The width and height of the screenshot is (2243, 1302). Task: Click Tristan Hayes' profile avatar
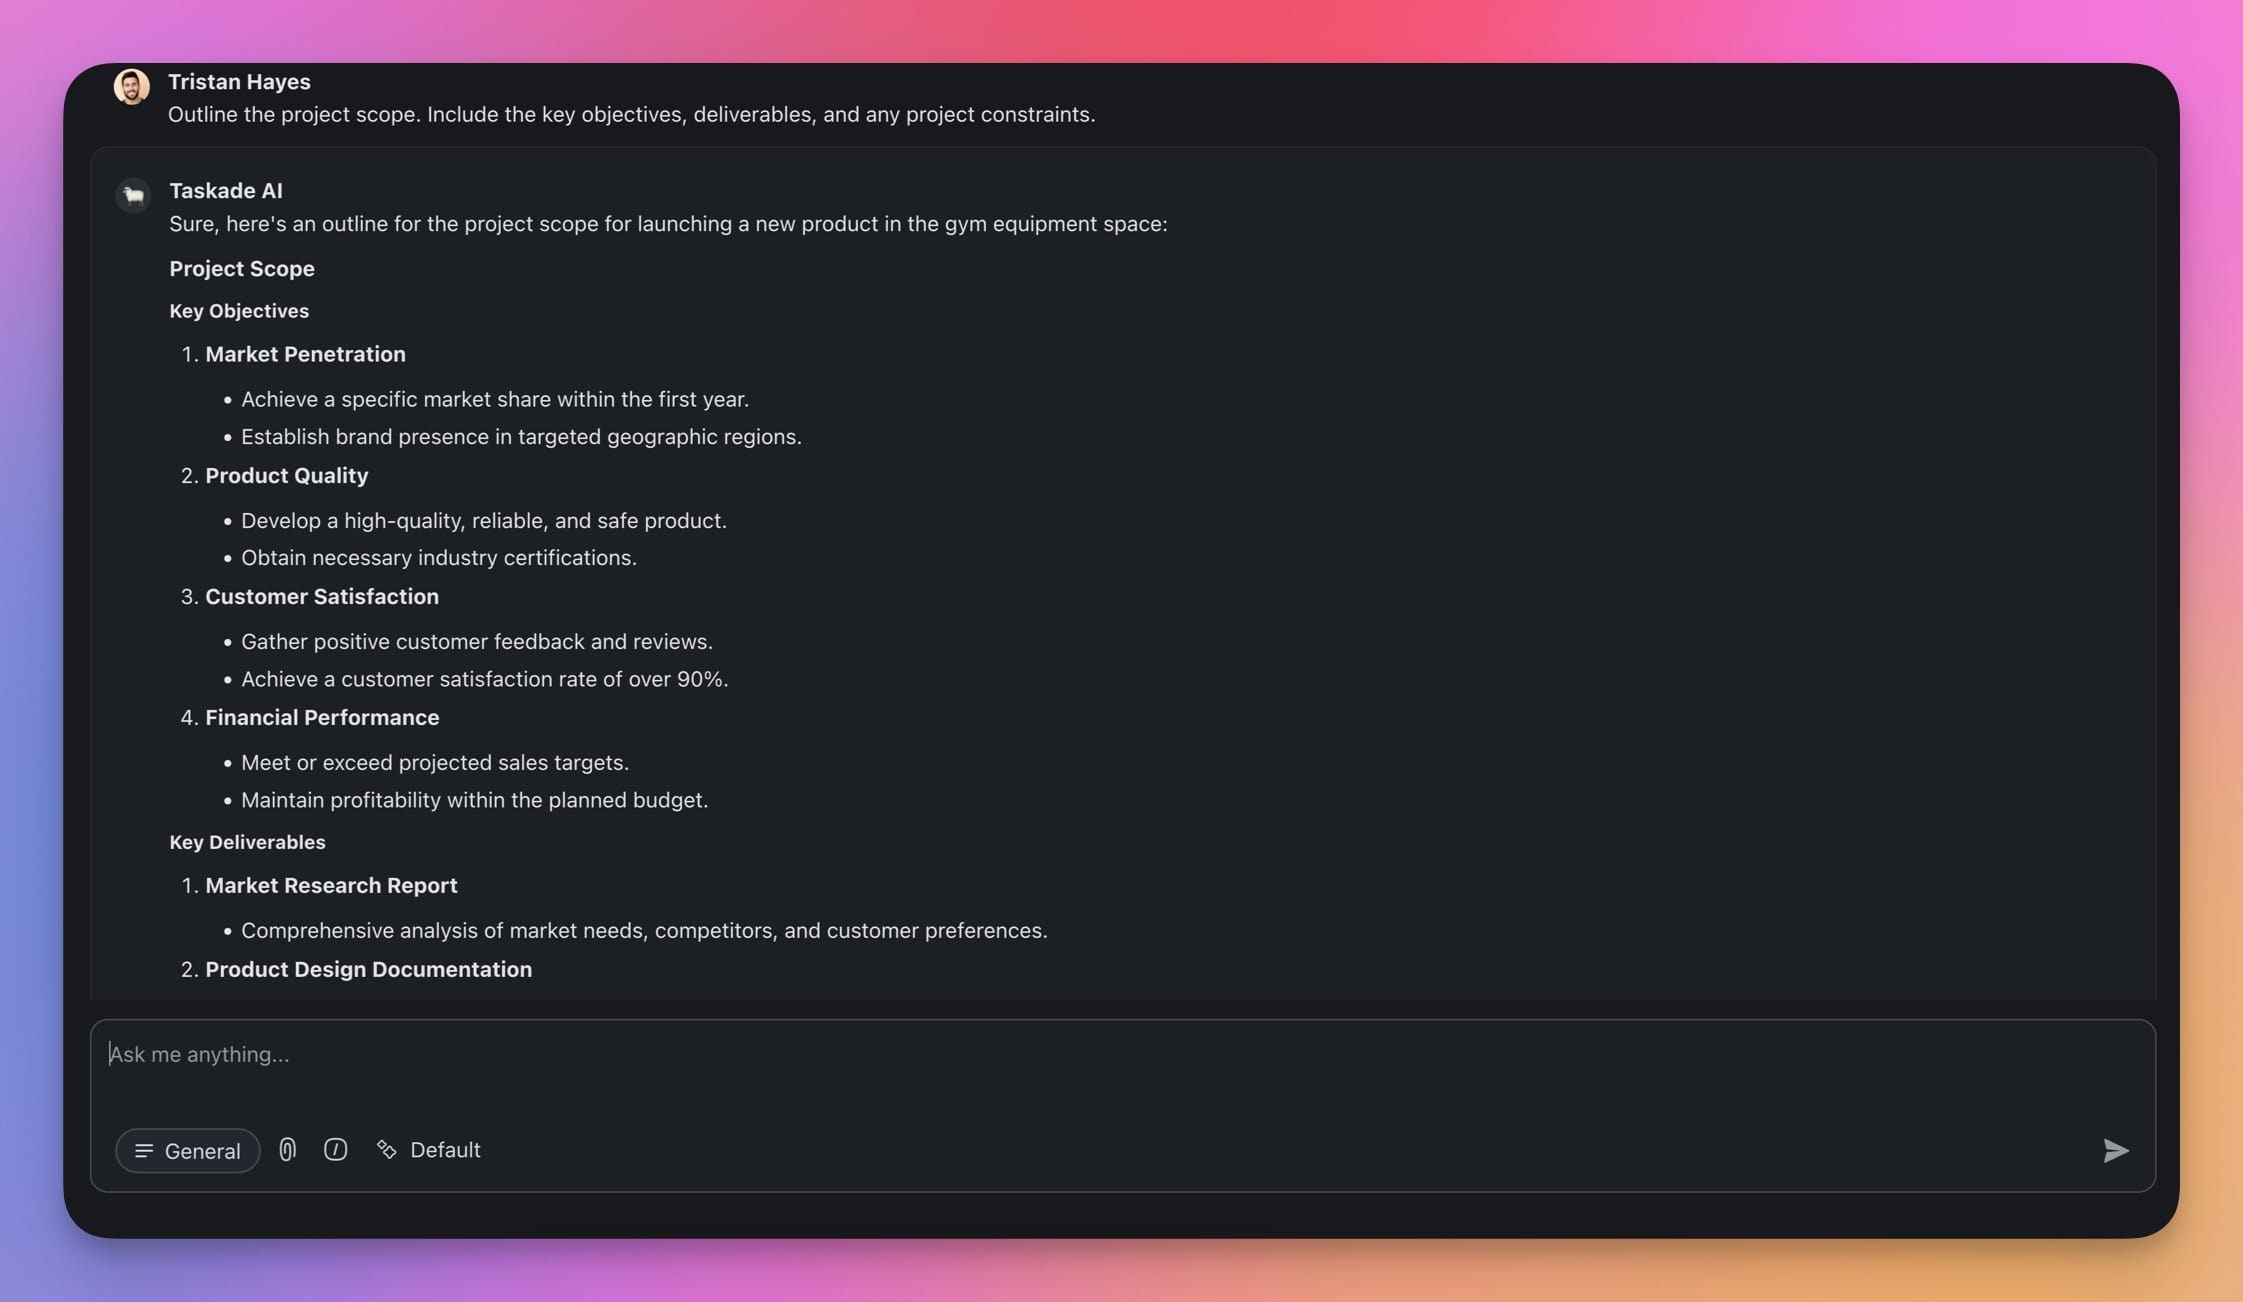(x=132, y=87)
